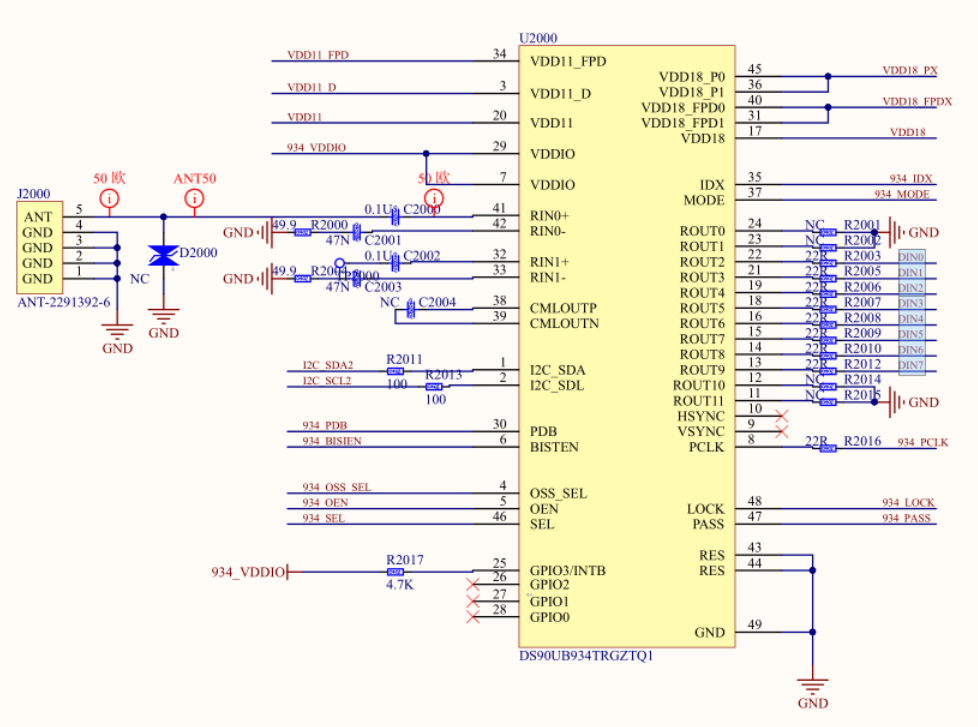Viewport: 978px width, 727px height.
Task: Click the VDD18_FPD0 pin name
Action: point(683,108)
